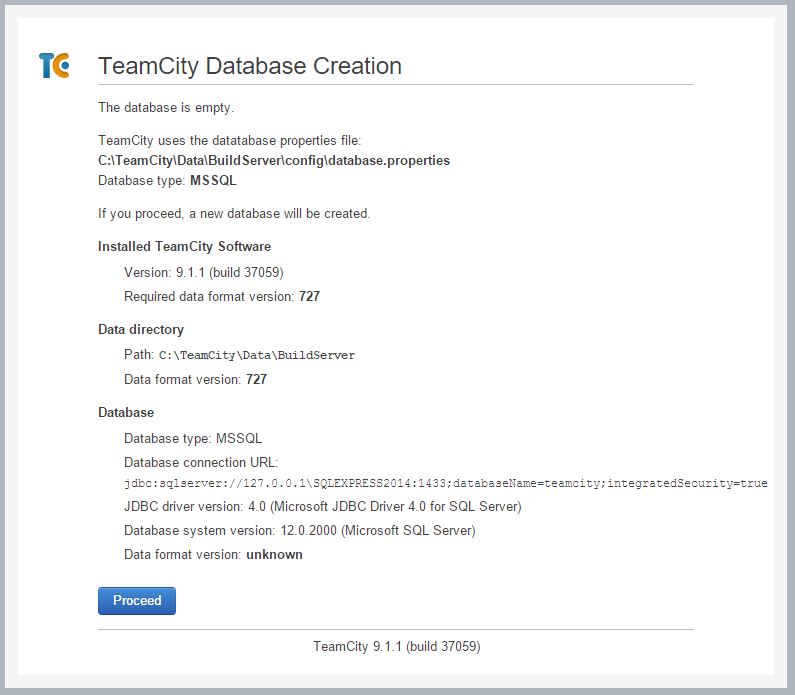Click the TeamCity Database Creation heading

[249, 66]
